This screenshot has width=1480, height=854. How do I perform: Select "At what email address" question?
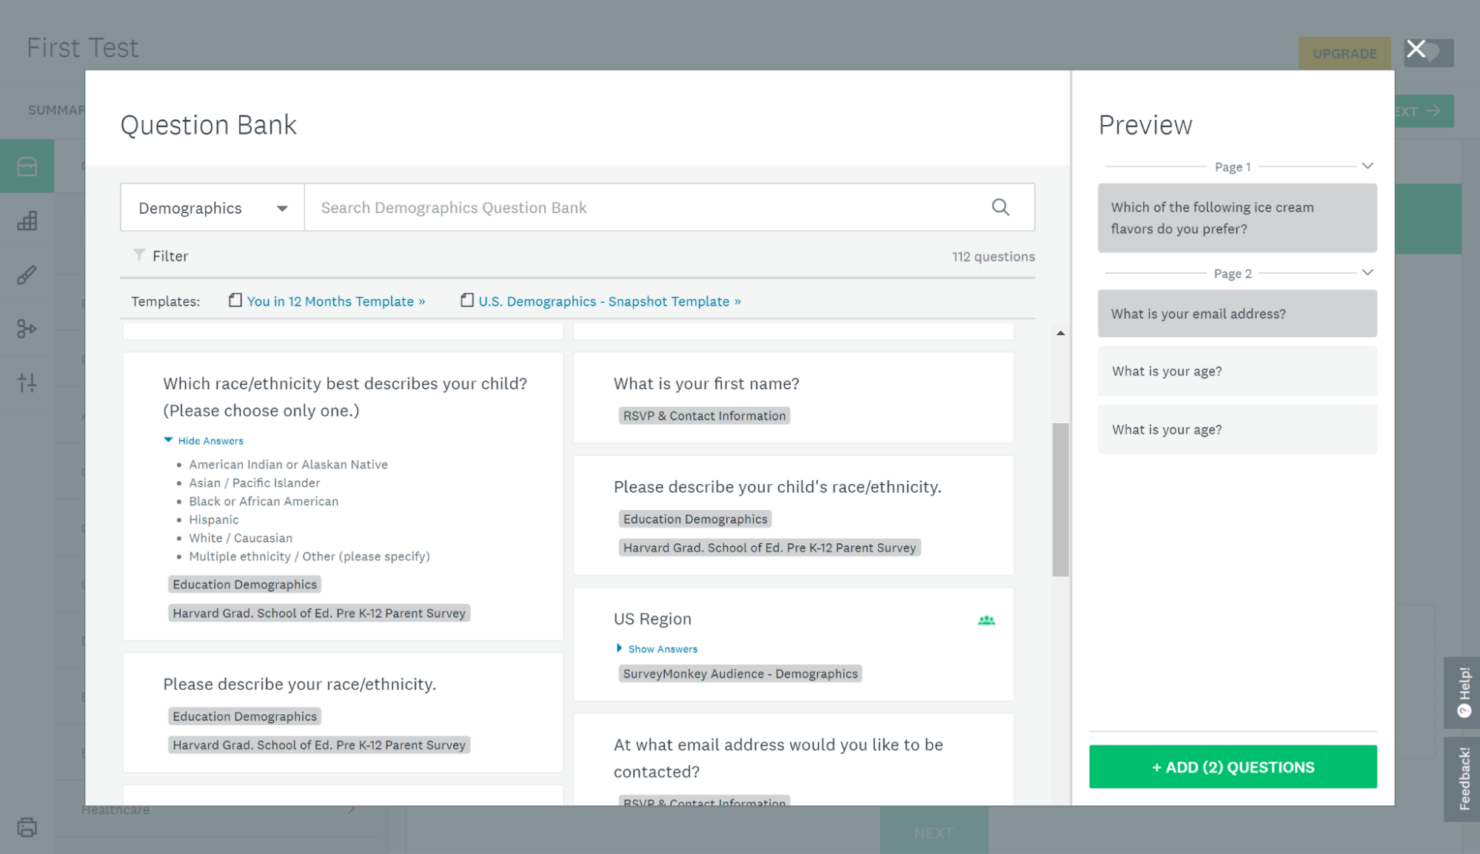[x=778, y=758]
